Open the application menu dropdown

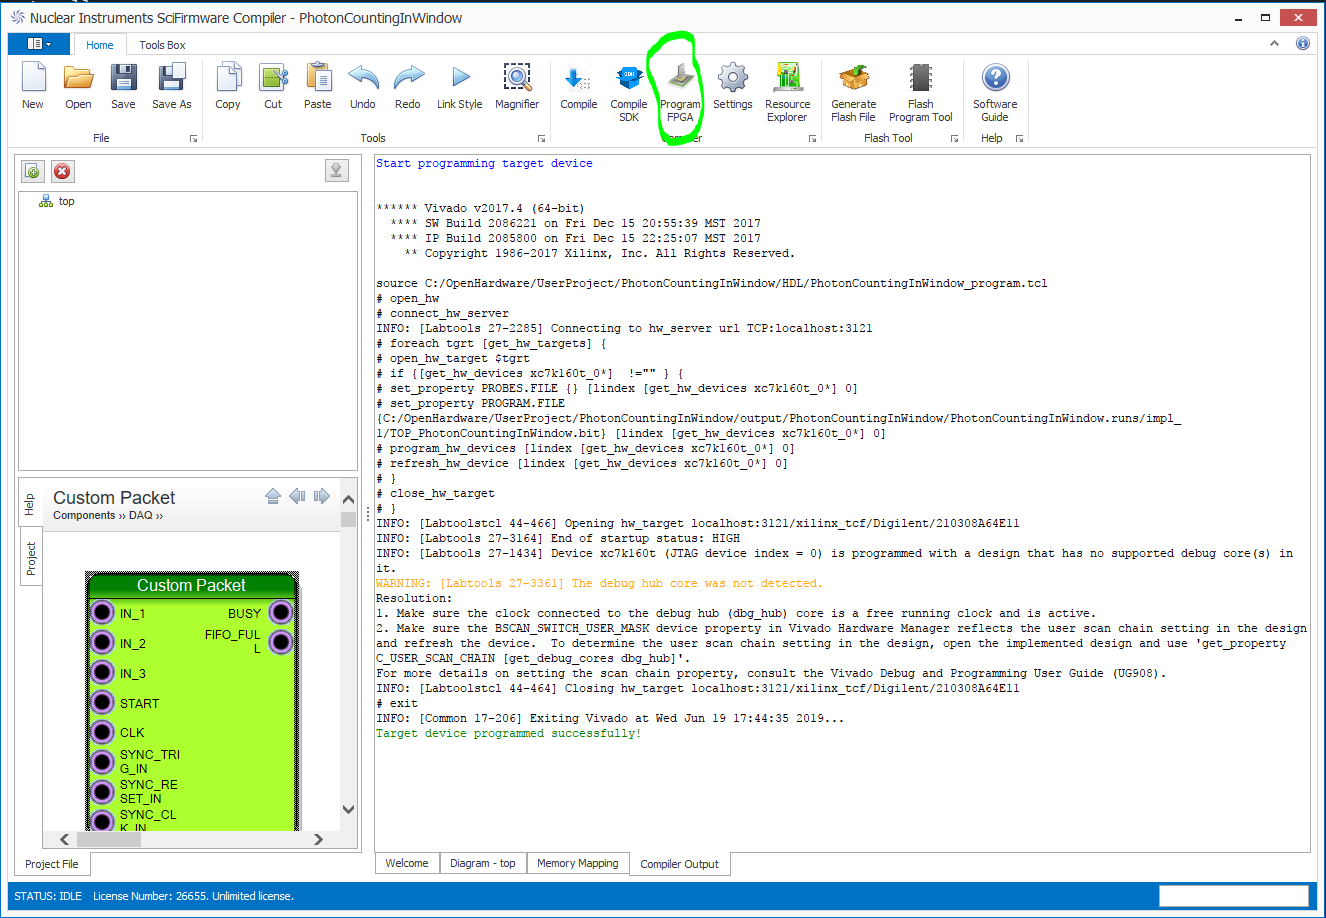tap(39, 44)
